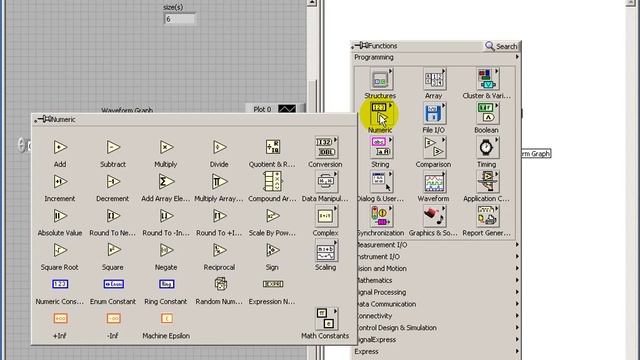Place Machine Epsilon constant
The image size is (640, 360).
coord(166,318)
